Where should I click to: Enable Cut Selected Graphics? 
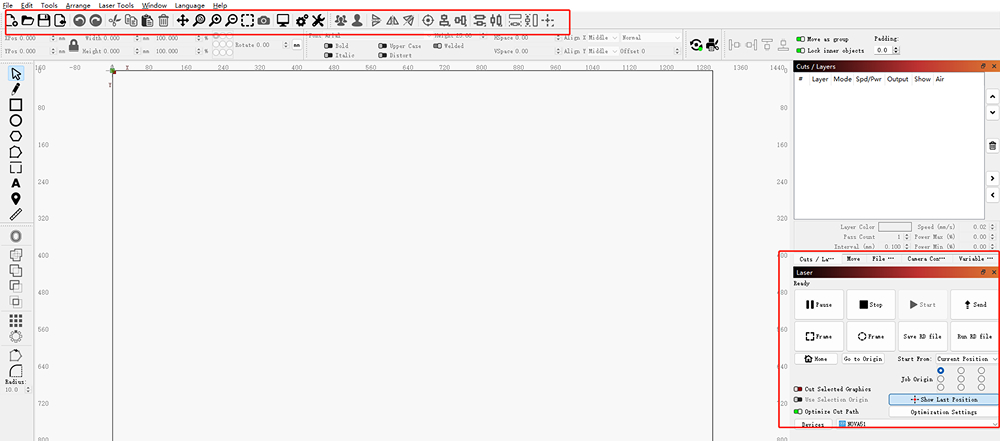pos(798,389)
